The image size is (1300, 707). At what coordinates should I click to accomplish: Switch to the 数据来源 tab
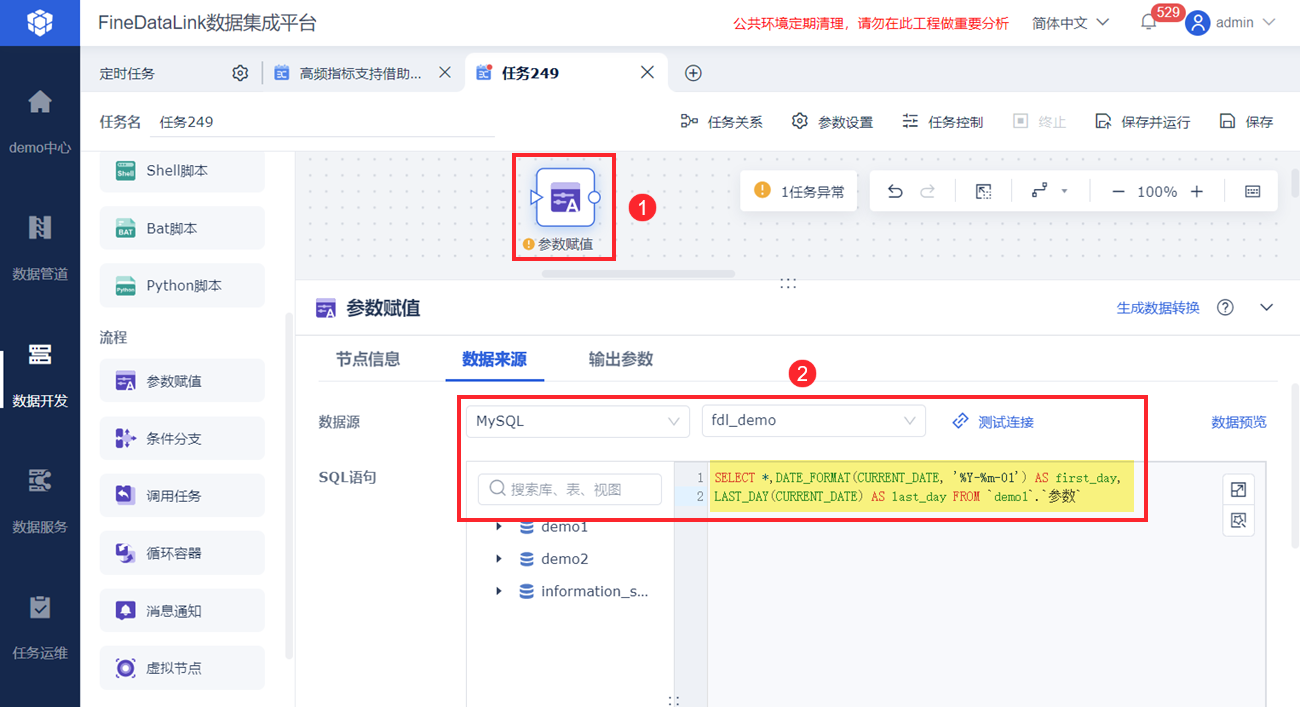(x=494, y=359)
